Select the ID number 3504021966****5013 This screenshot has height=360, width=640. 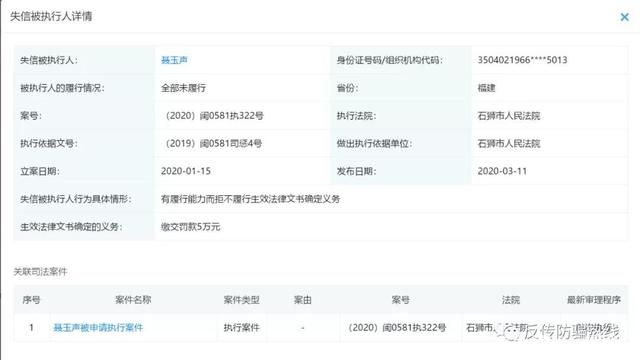pyautogui.click(x=522, y=60)
